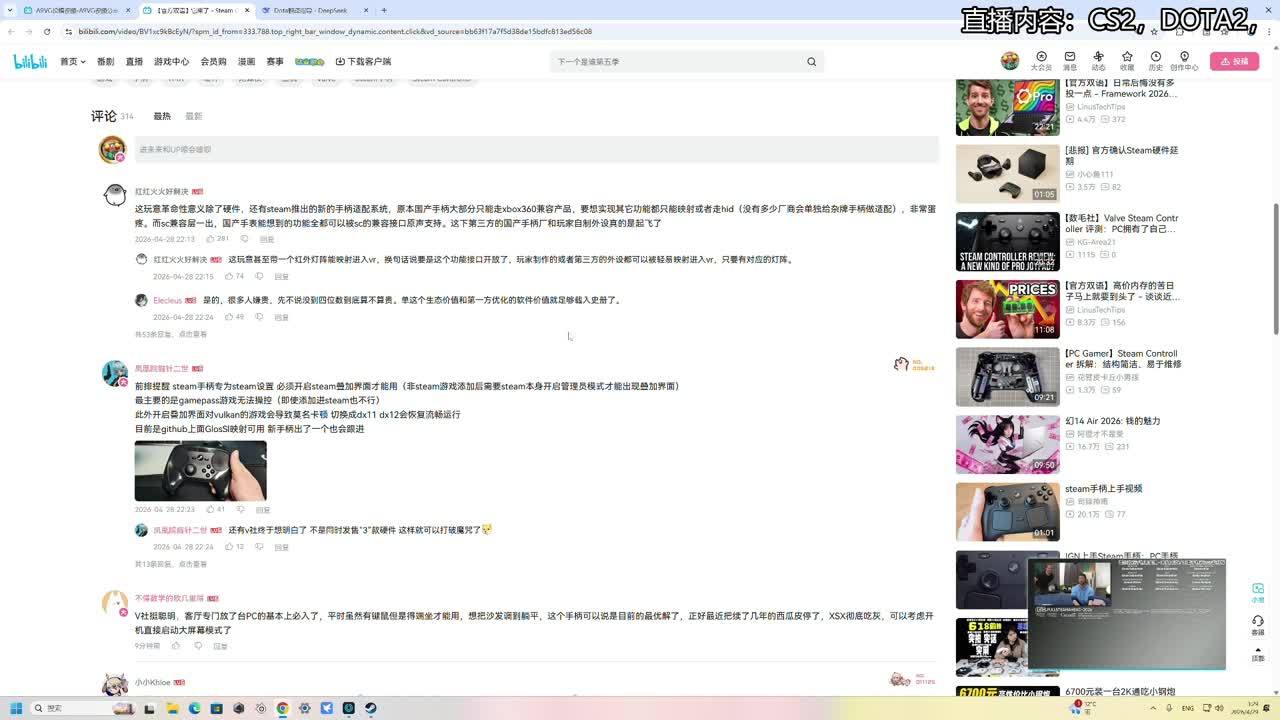The image size is (1280, 720).
Task: Click the pink 投稿 upload button
Action: coord(1234,62)
